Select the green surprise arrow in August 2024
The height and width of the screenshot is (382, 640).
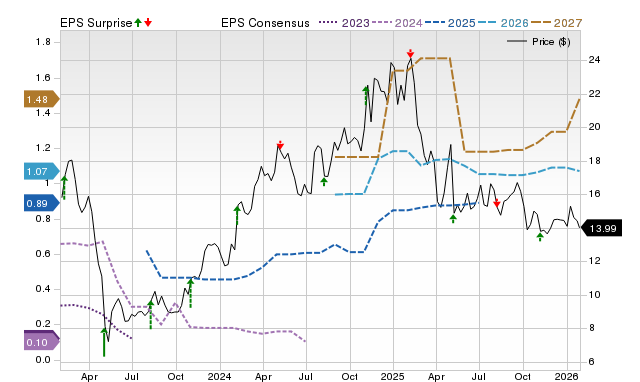tap(324, 182)
